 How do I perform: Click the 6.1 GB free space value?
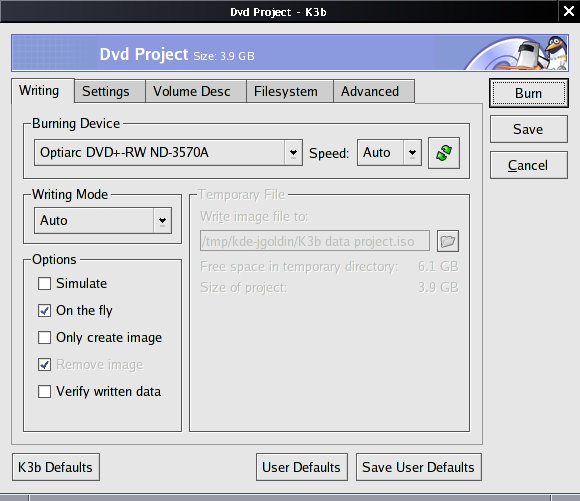(x=438, y=266)
